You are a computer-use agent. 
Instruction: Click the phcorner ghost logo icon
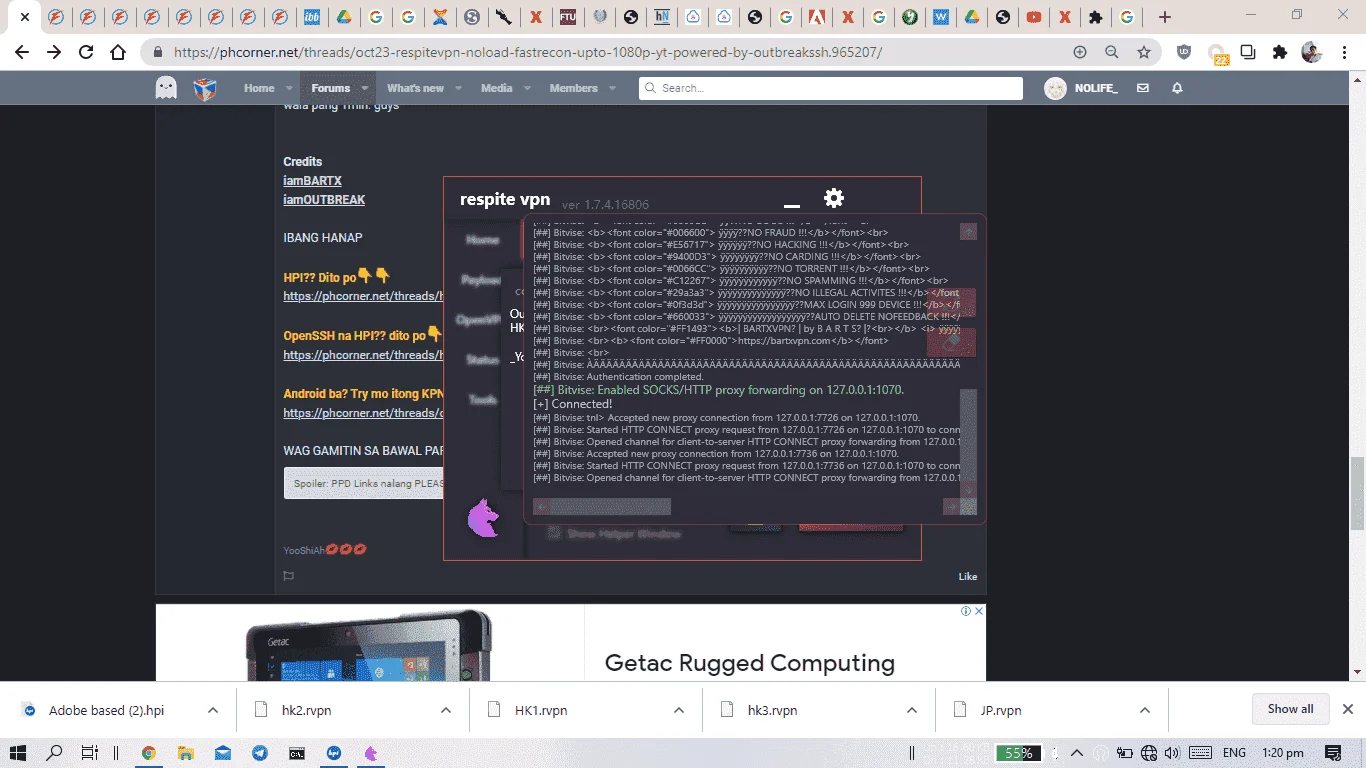click(166, 88)
